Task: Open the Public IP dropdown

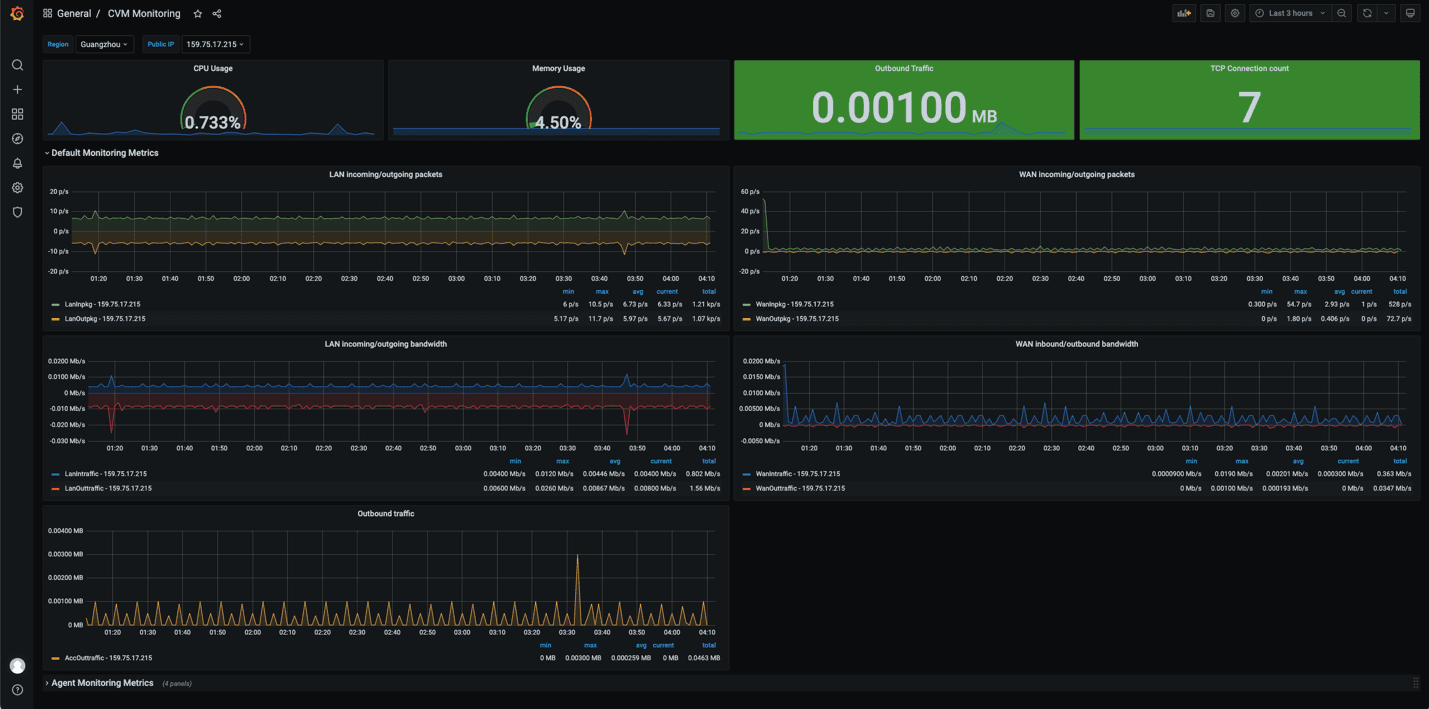Action: tap(215, 44)
